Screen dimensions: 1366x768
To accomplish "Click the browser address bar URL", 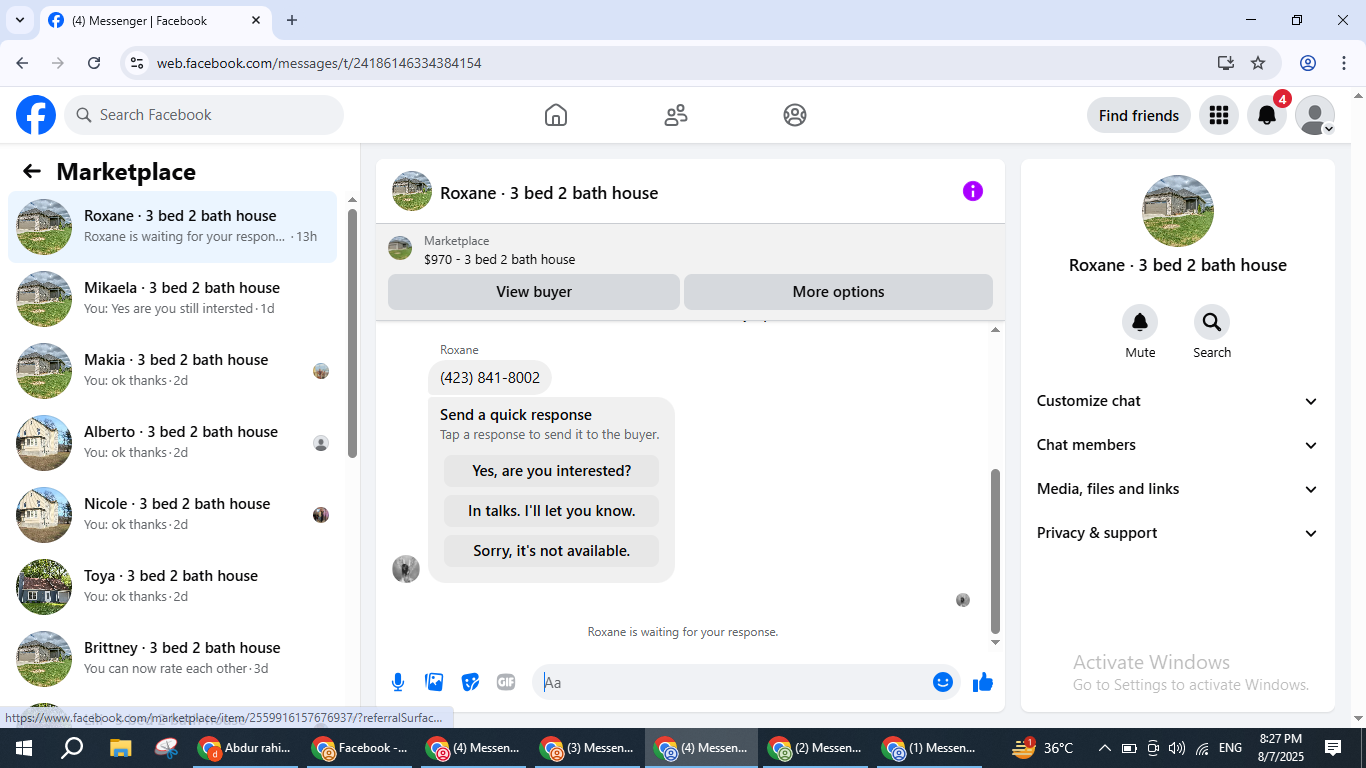I will [319, 63].
